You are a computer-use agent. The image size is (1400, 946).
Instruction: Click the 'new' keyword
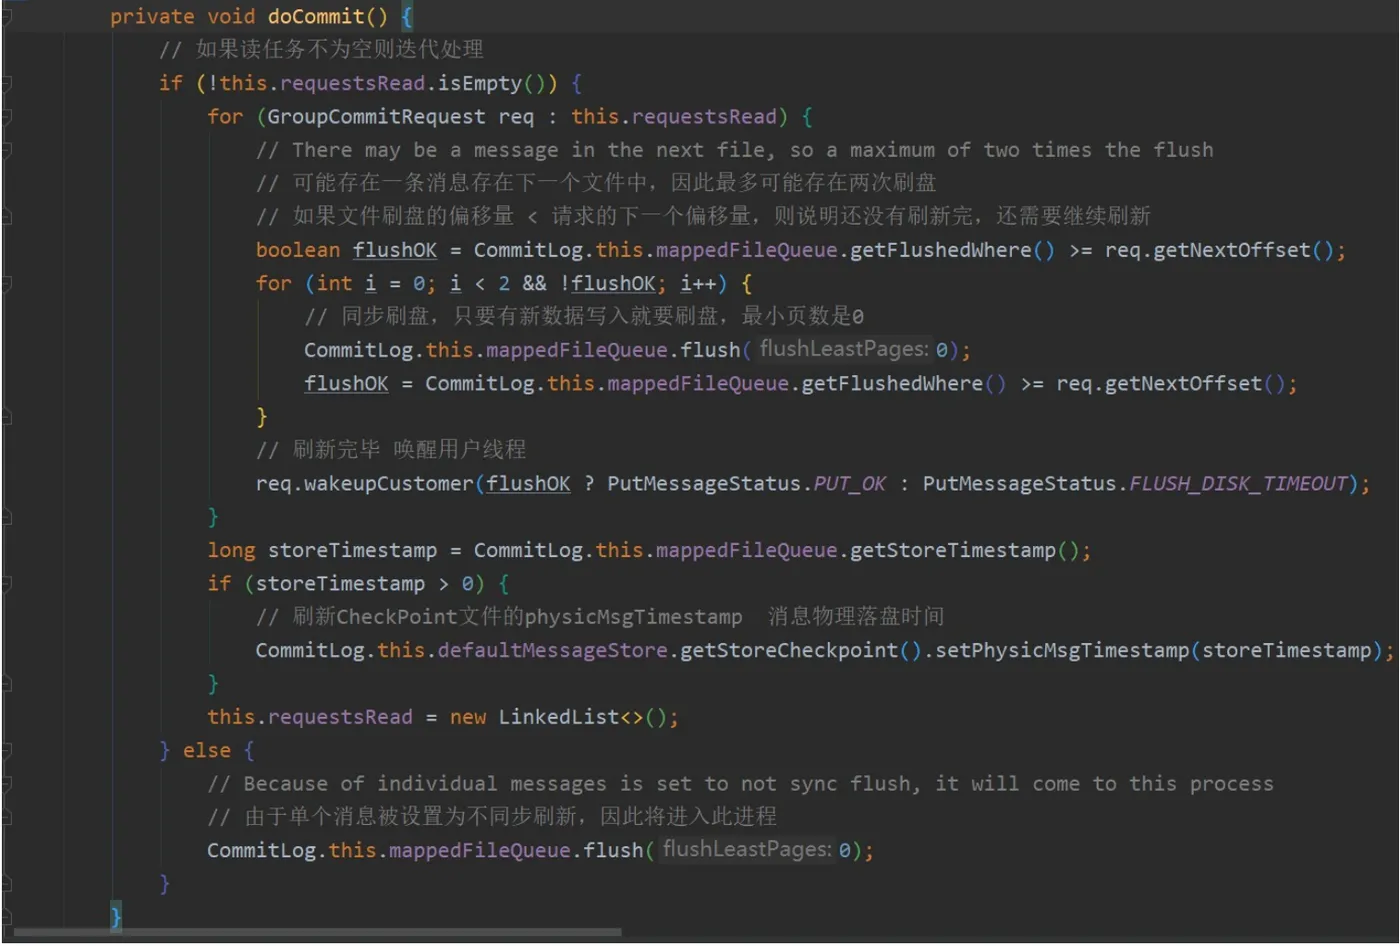468,717
